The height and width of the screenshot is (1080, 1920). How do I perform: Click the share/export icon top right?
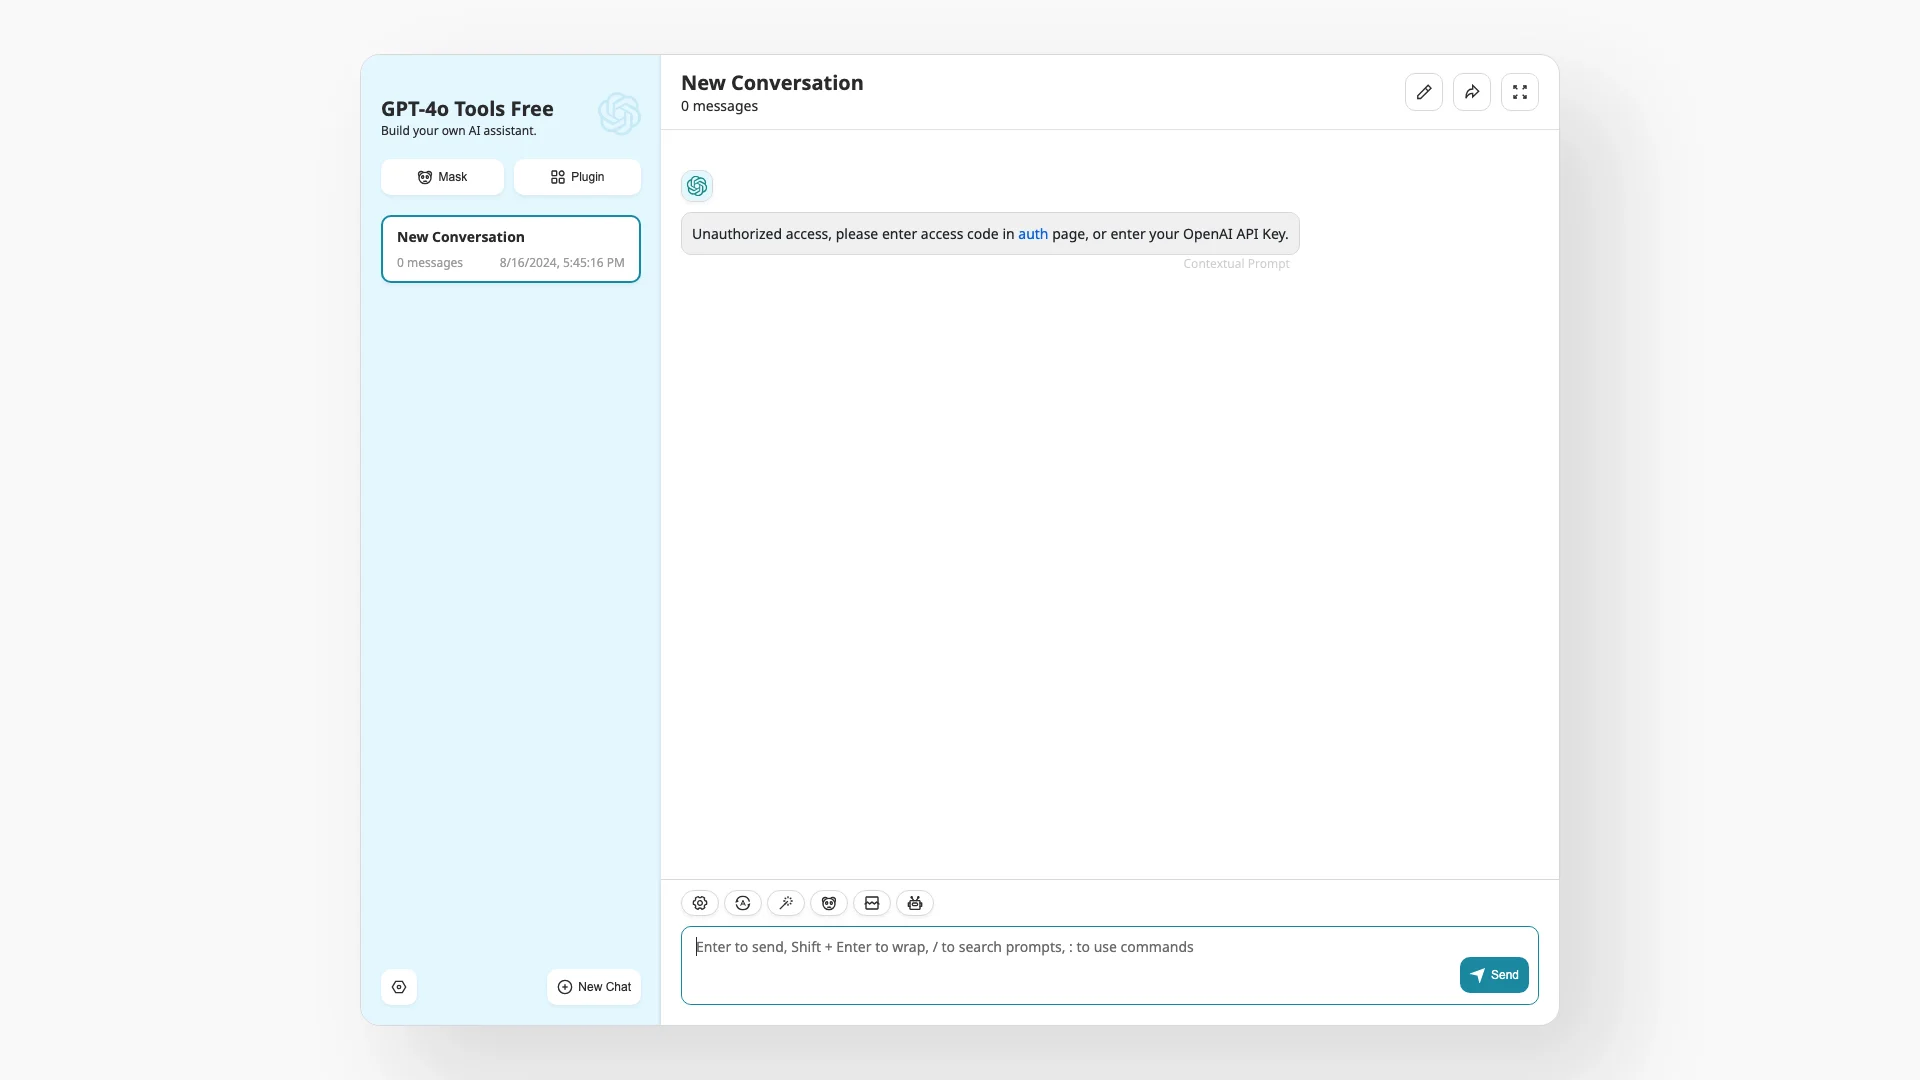pyautogui.click(x=1472, y=91)
